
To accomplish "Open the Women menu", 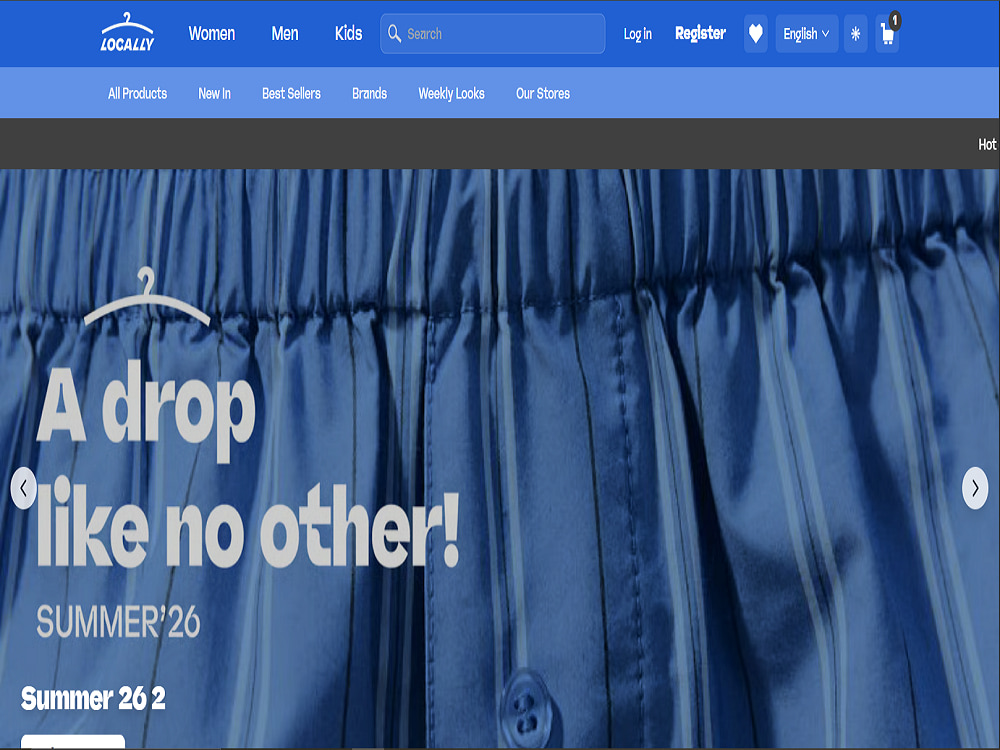I will [x=212, y=33].
